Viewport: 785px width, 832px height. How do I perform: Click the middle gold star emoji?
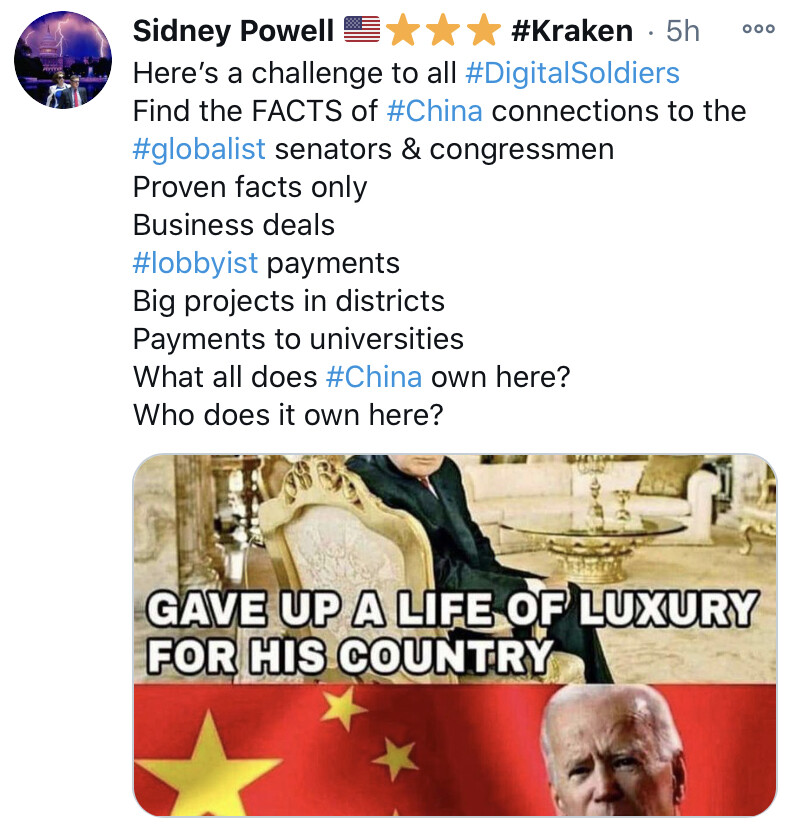coord(443,30)
